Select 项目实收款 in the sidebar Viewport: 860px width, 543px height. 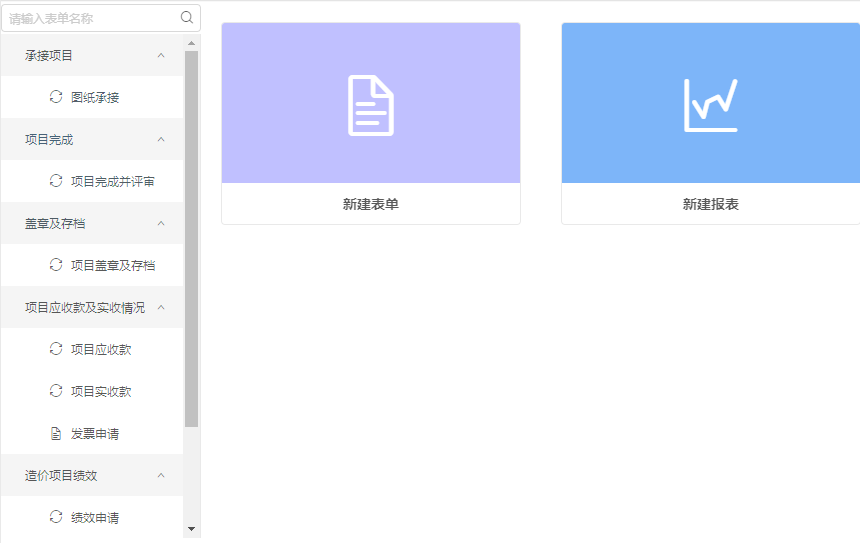[101, 392]
